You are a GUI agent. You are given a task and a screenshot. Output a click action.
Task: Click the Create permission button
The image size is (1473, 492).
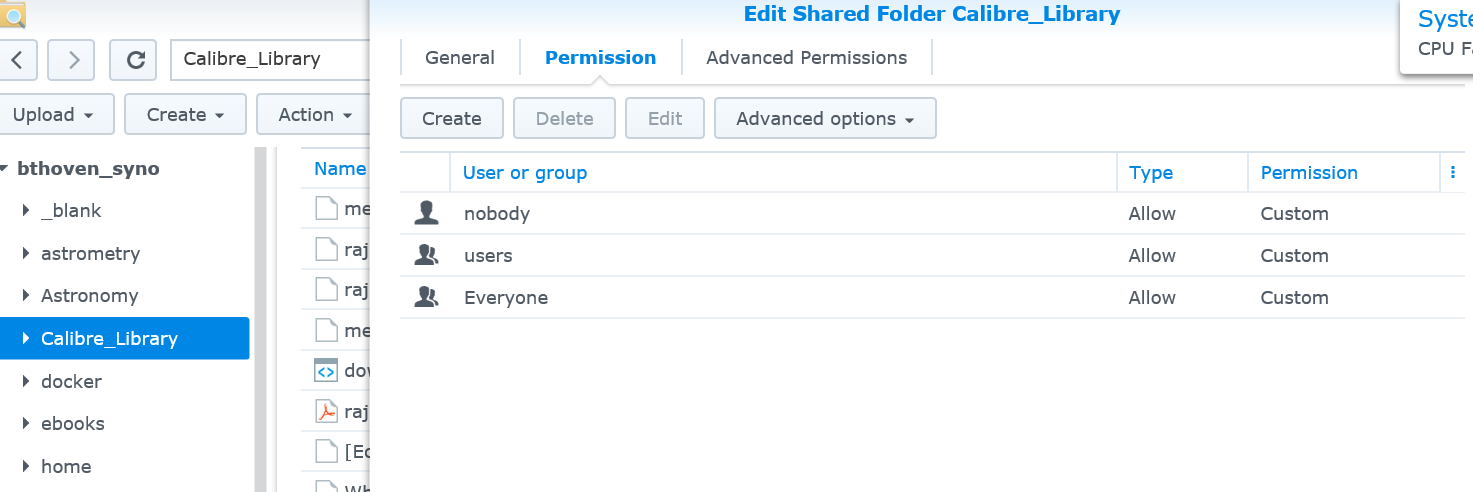pos(451,118)
